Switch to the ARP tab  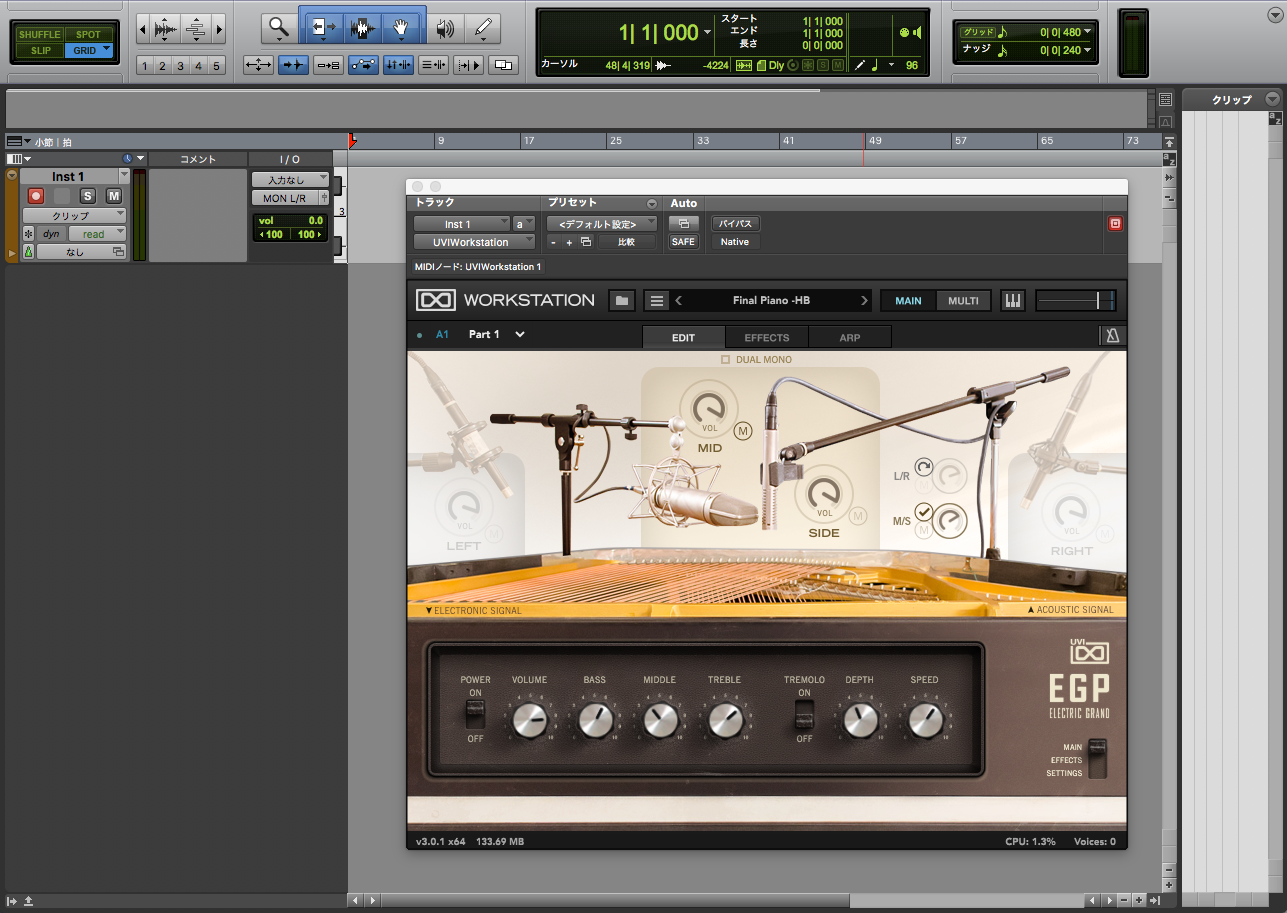pyautogui.click(x=850, y=337)
